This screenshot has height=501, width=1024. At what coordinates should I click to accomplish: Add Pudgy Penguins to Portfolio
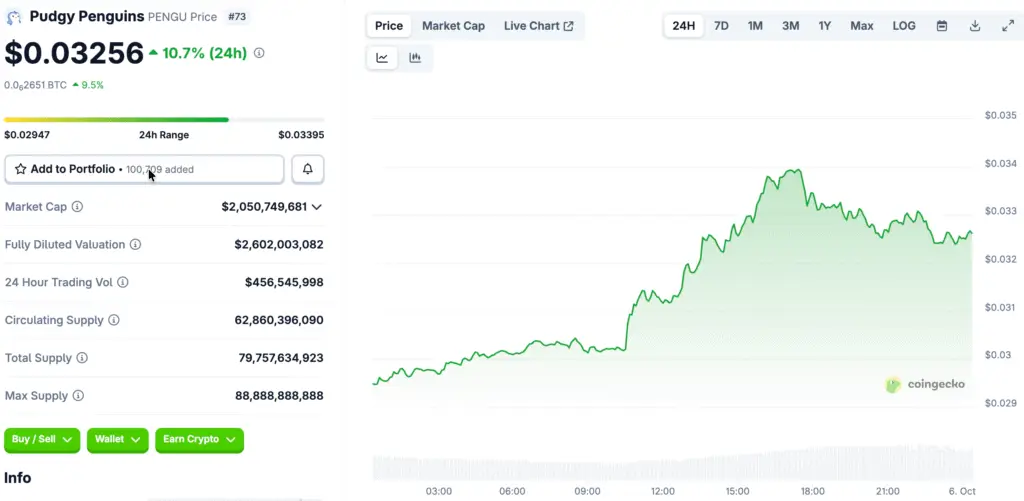click(x=72, y=170)
